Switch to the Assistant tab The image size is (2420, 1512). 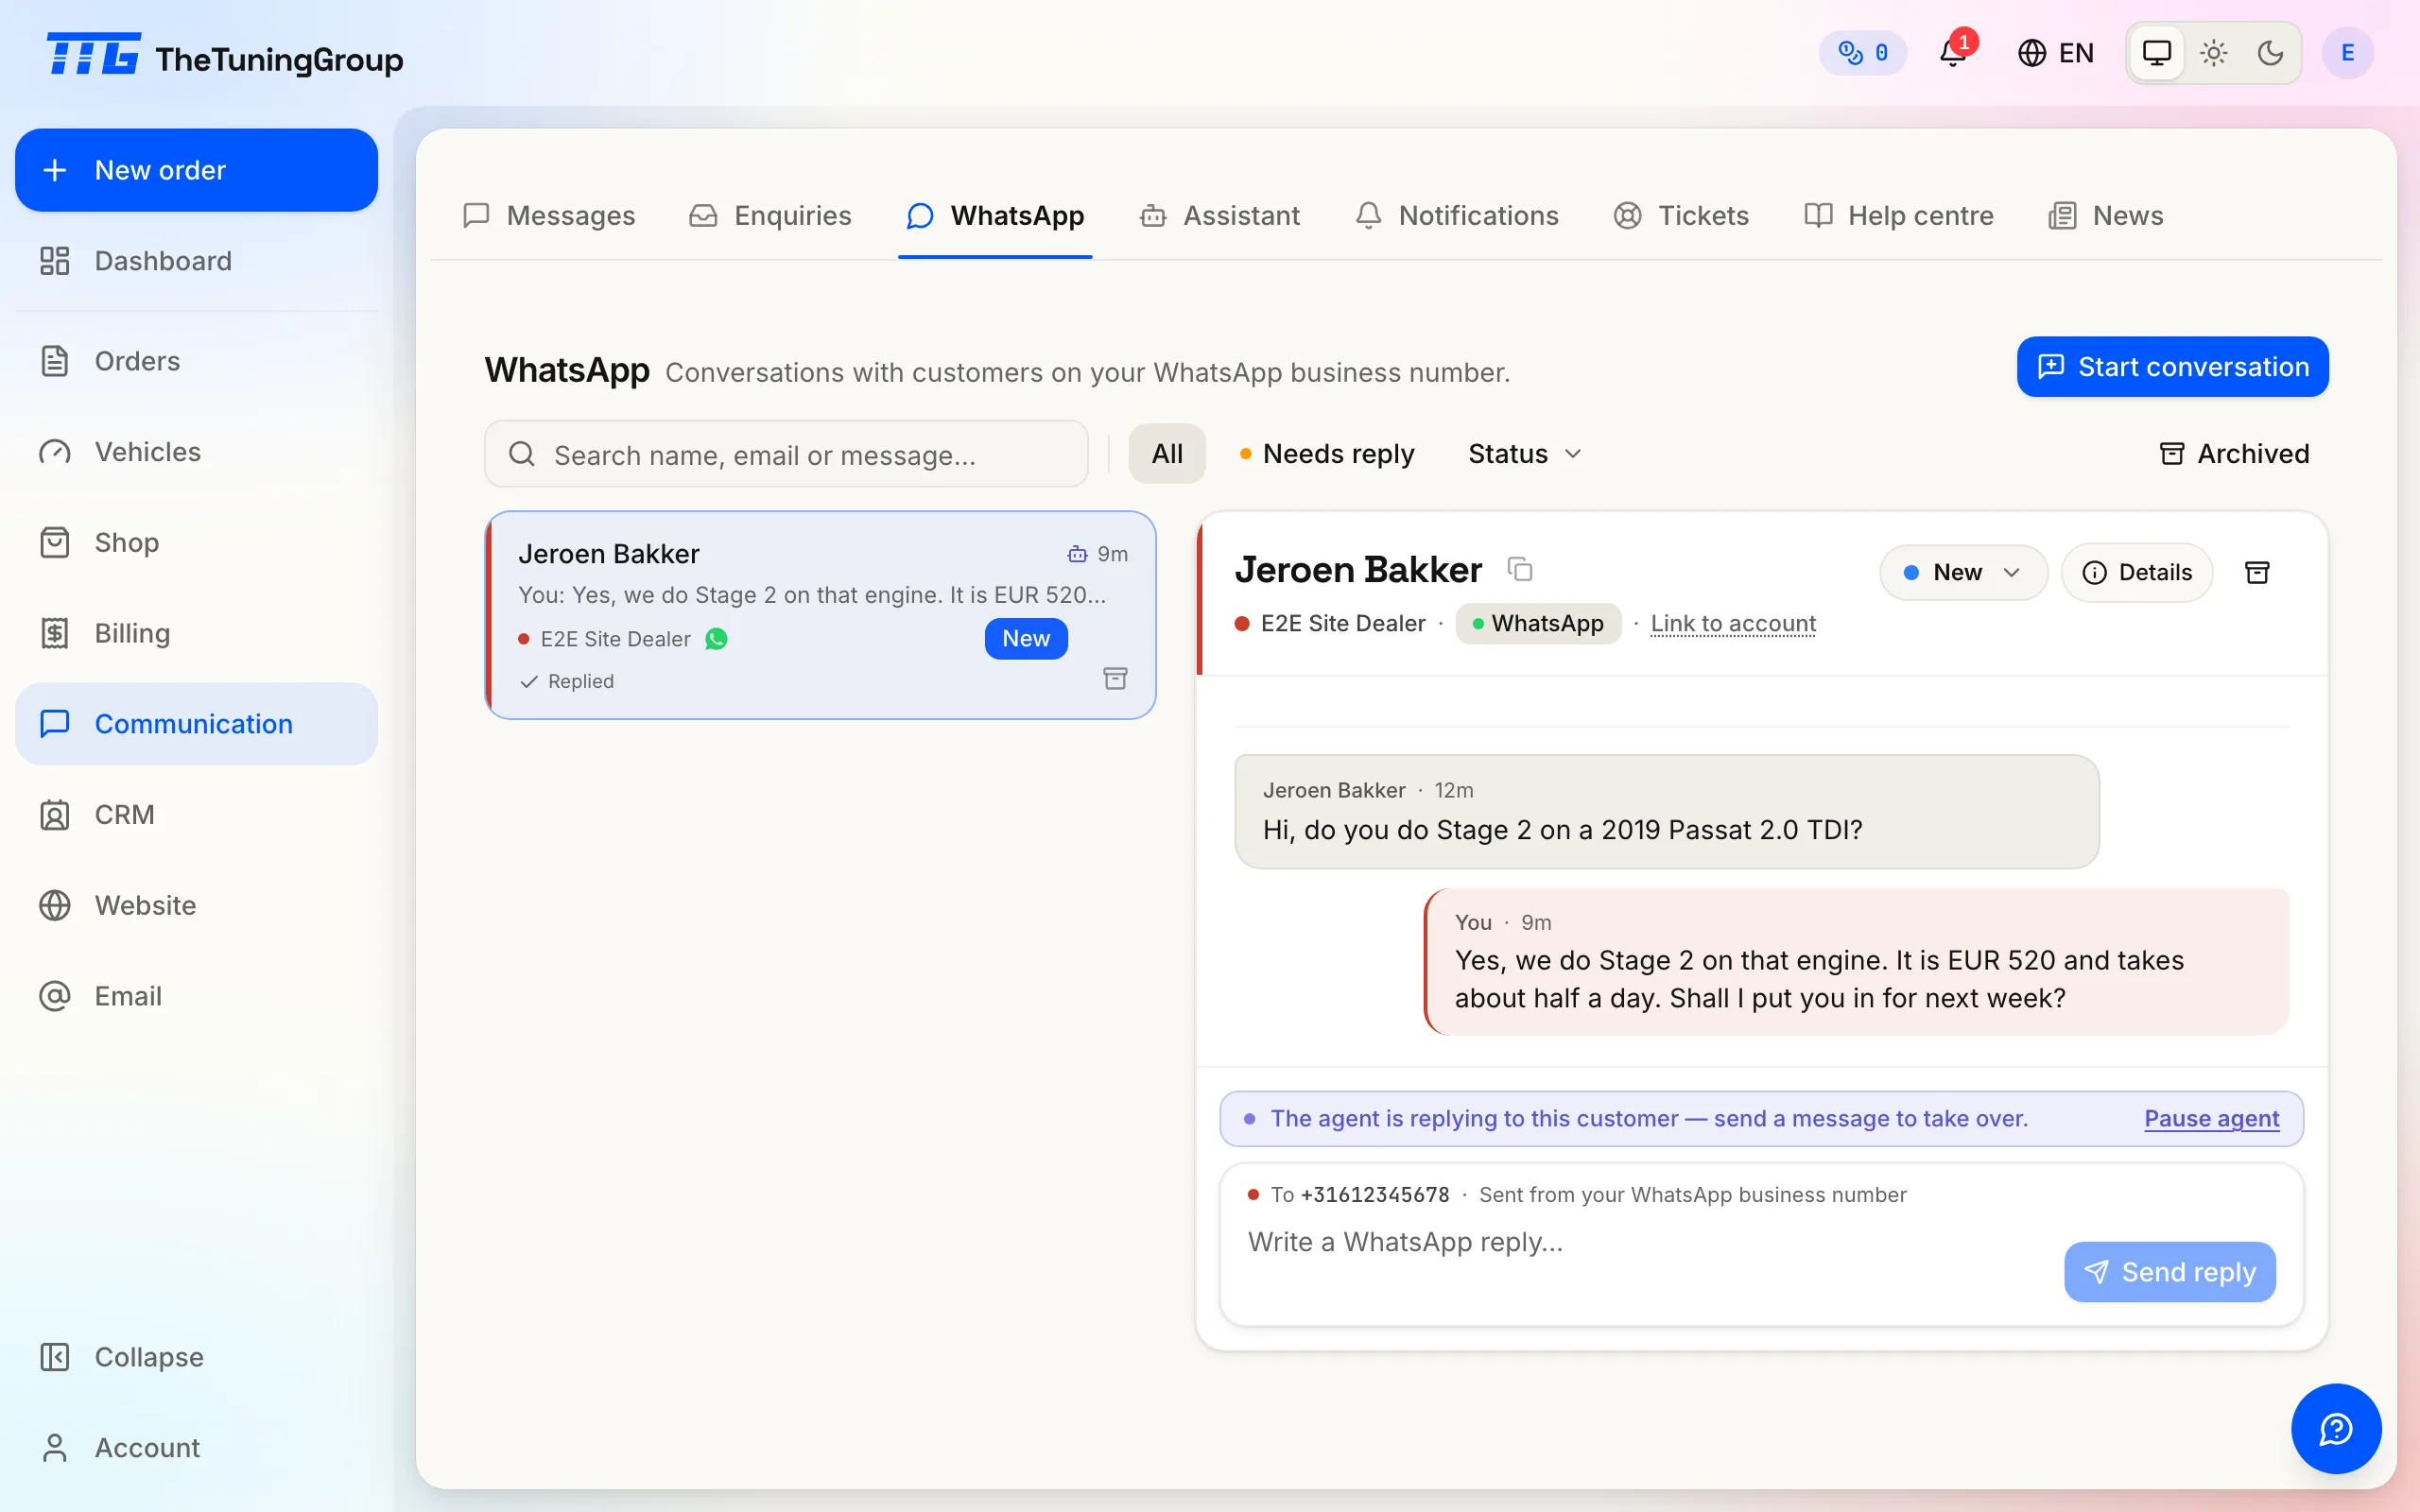pos(1220,216)
